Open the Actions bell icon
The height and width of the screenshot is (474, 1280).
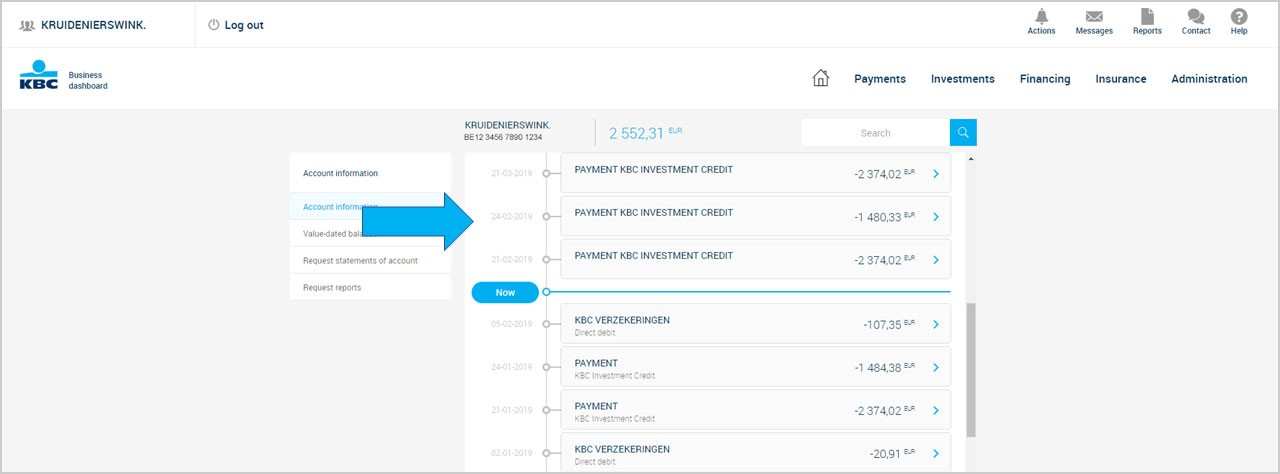pyautogui.click(x=1041, y=16)
